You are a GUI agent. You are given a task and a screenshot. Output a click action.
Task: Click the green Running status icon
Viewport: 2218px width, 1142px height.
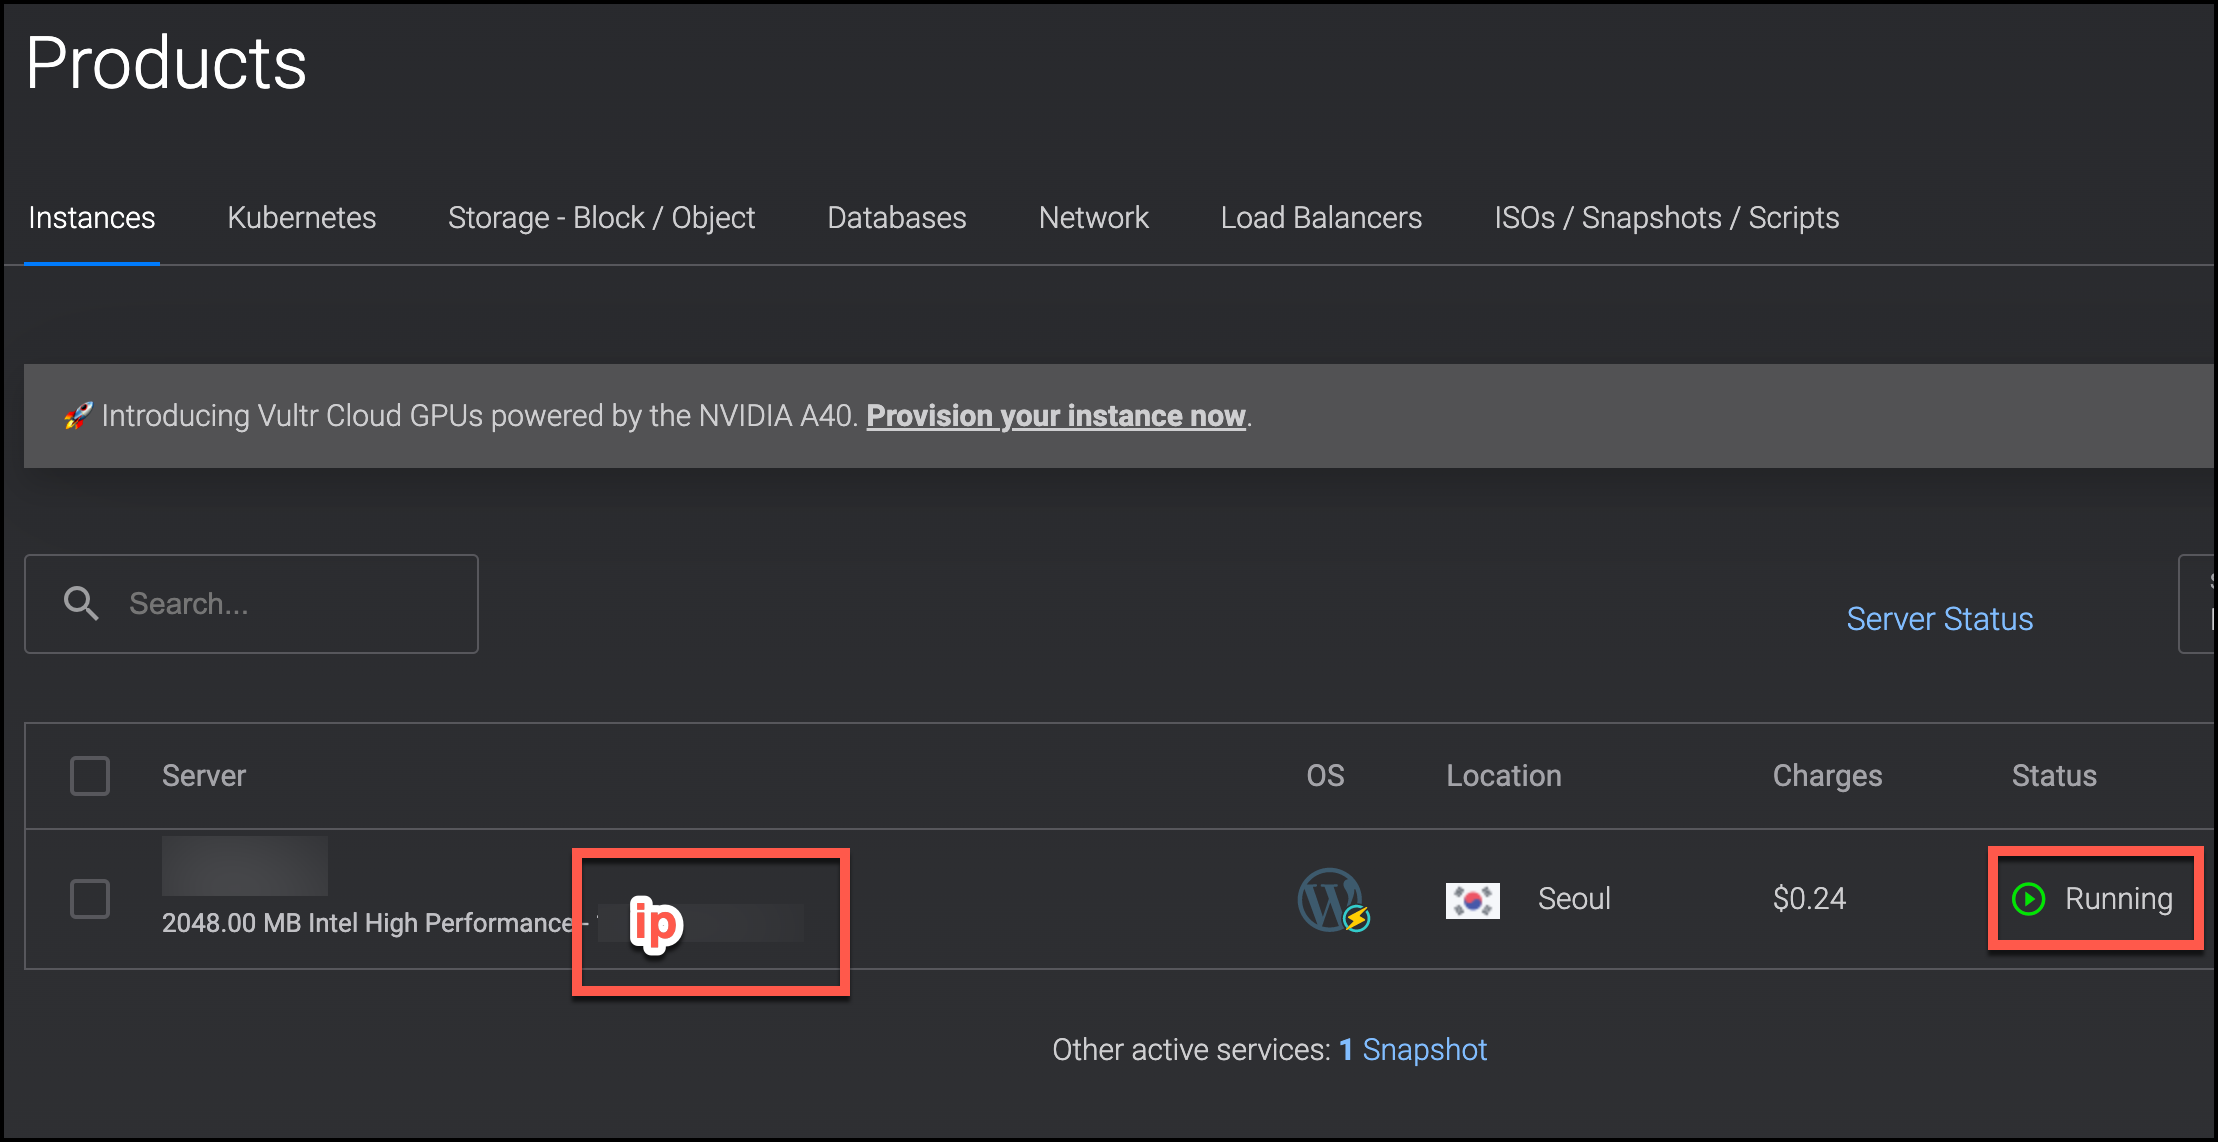tap(2028, 899)
